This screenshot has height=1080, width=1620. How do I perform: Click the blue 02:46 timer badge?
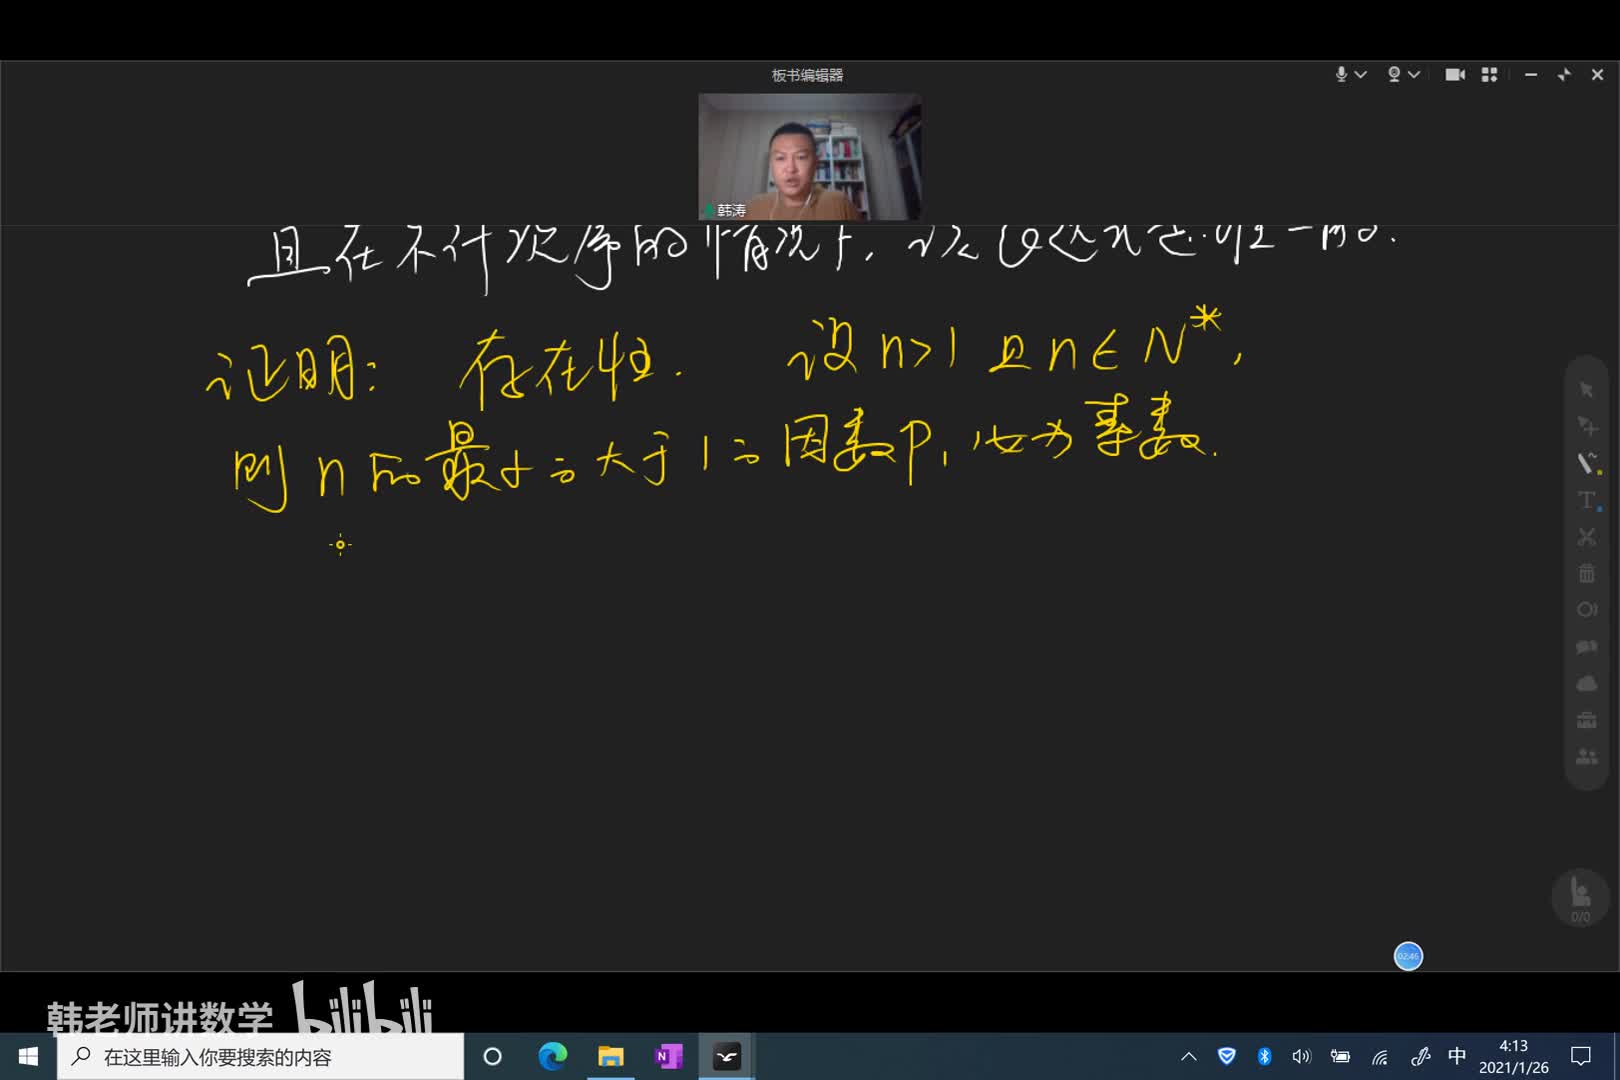[x=1408, y=956]
